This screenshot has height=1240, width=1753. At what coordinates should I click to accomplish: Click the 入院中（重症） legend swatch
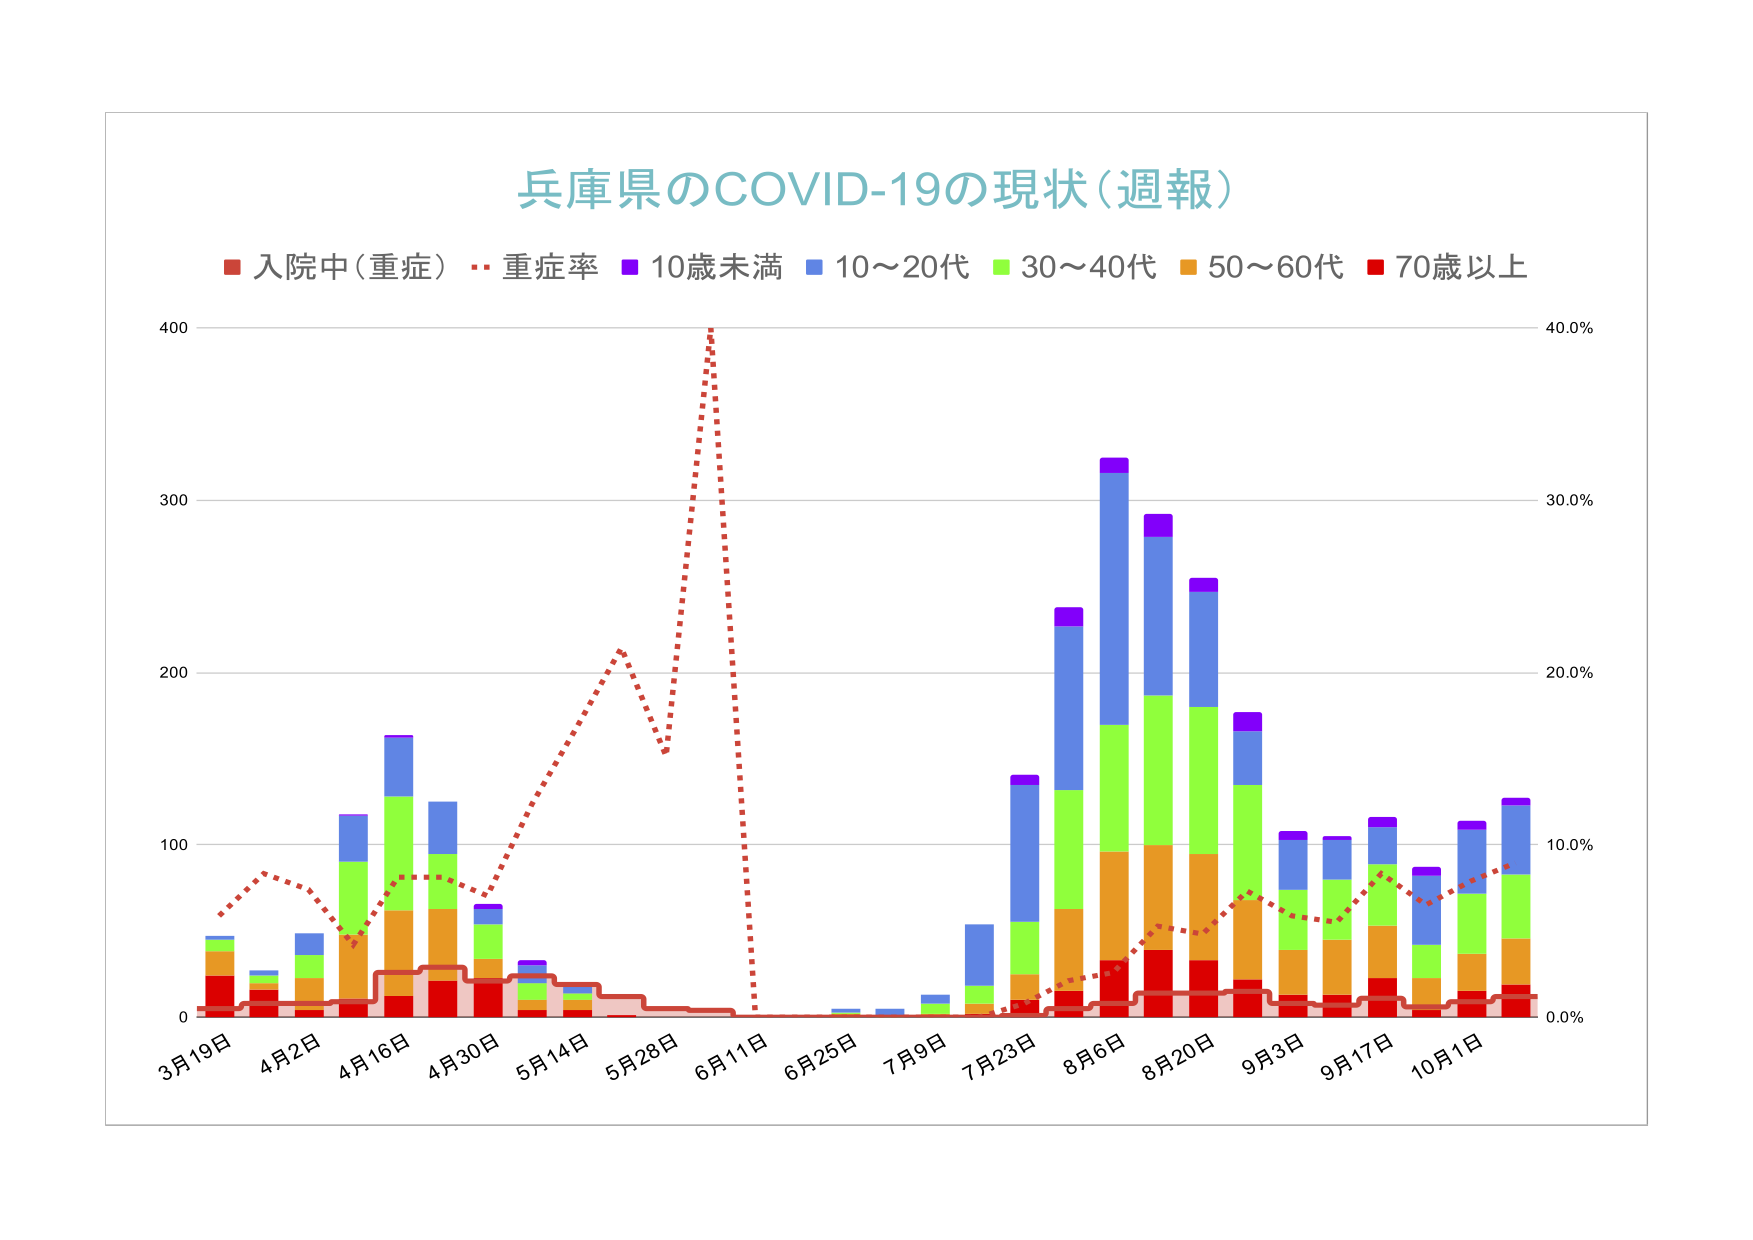point(232,268)
